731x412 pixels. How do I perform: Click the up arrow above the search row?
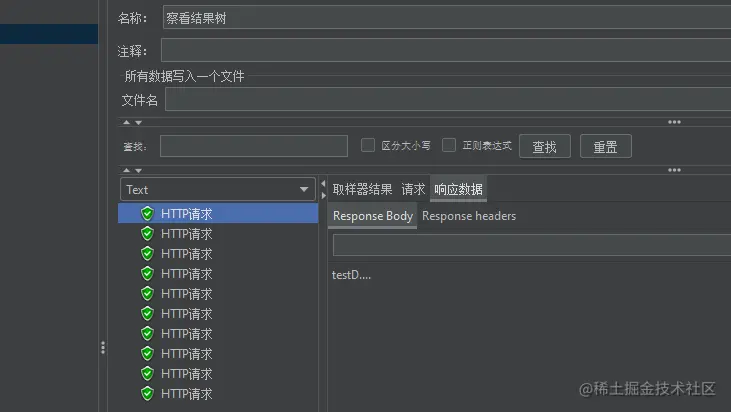(x=126, y=122)
